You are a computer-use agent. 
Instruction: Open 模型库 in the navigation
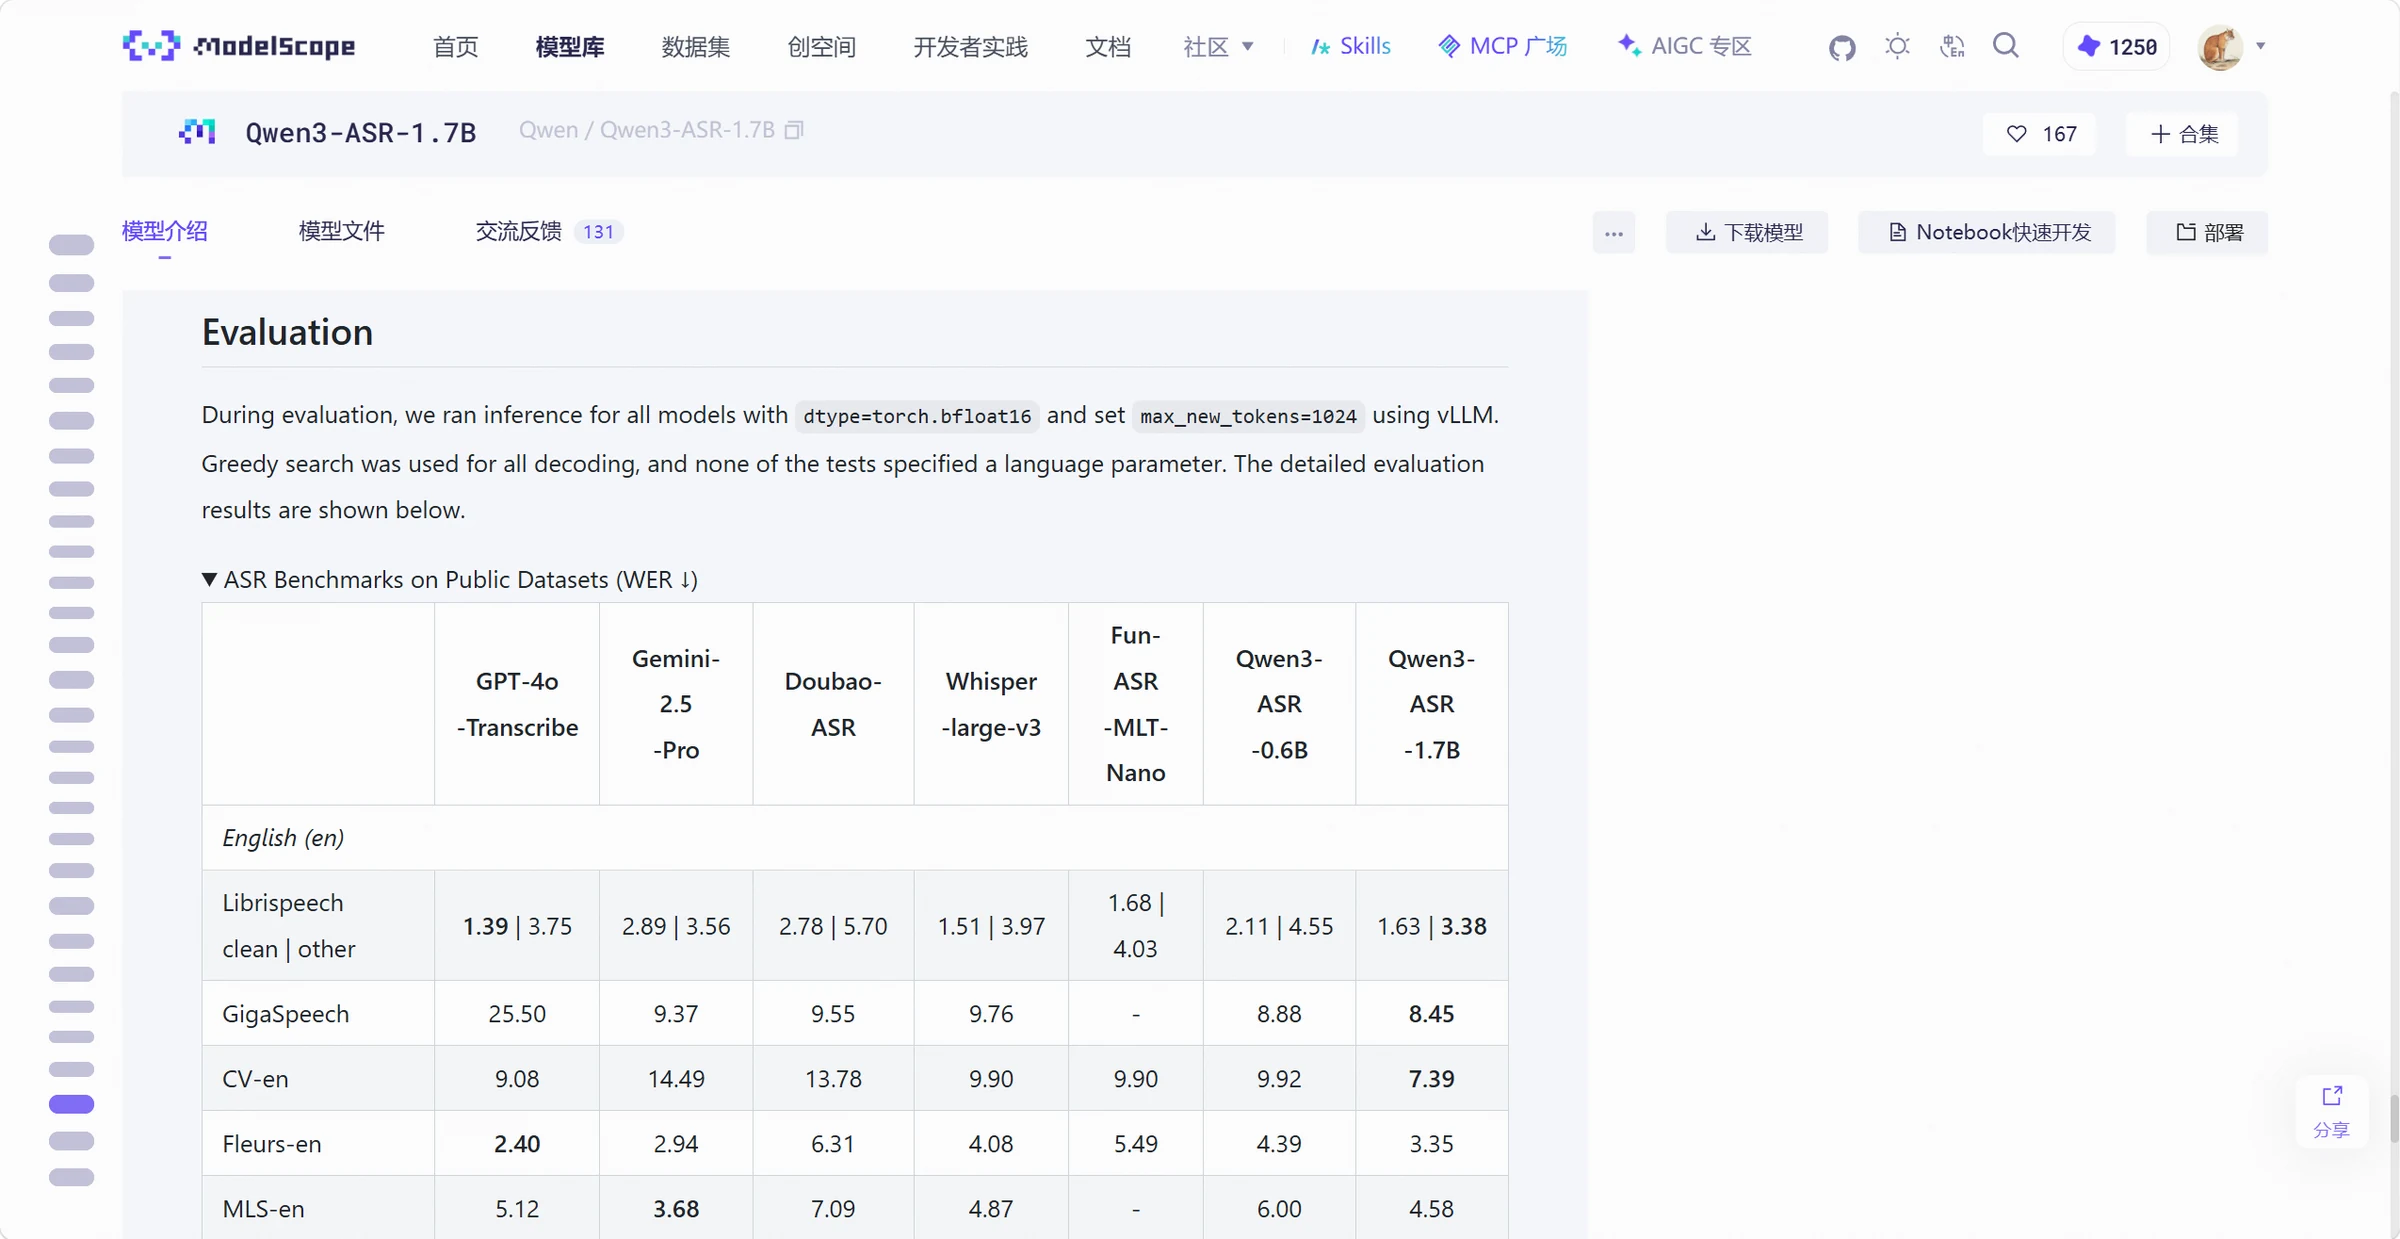click(x=570, y=47)
